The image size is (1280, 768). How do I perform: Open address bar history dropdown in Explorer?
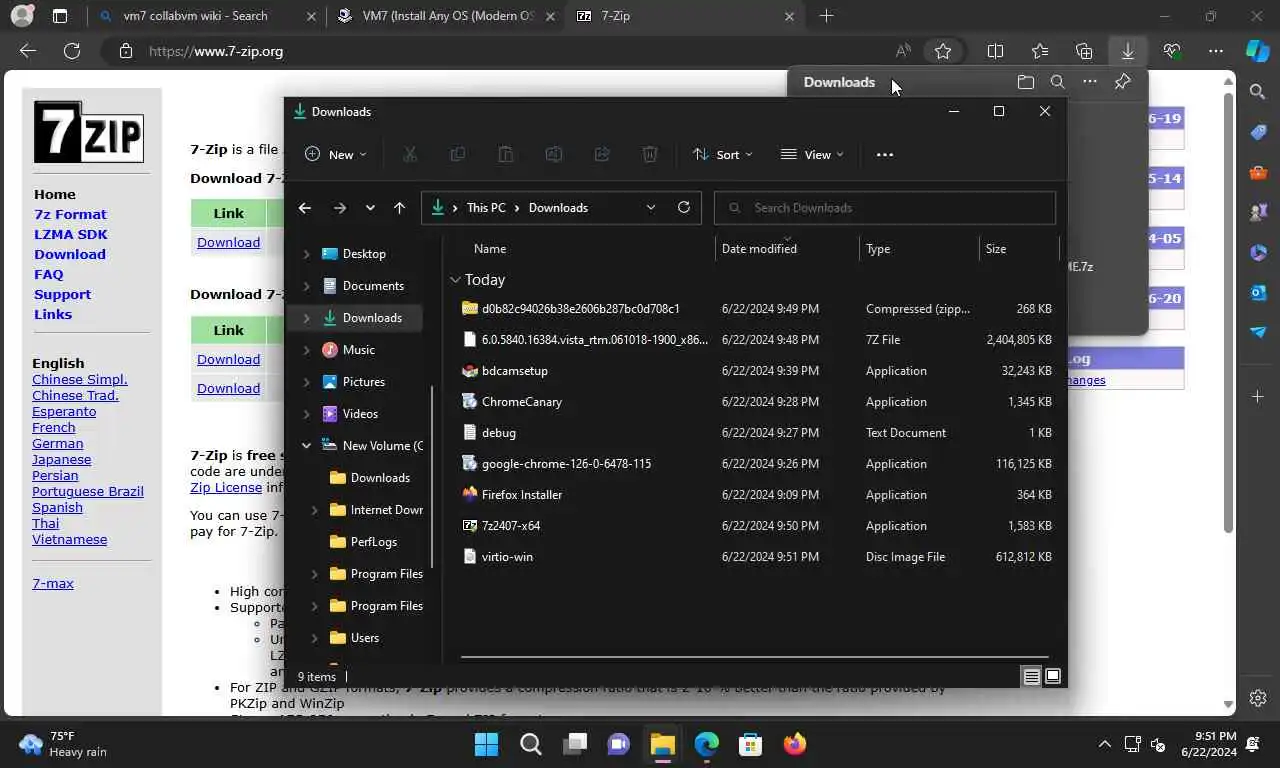tap(651, 207)
